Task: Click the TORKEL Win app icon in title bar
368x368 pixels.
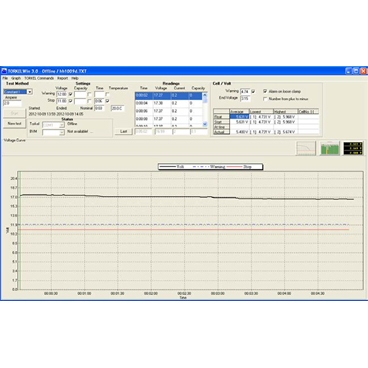Action: point(4,71)
